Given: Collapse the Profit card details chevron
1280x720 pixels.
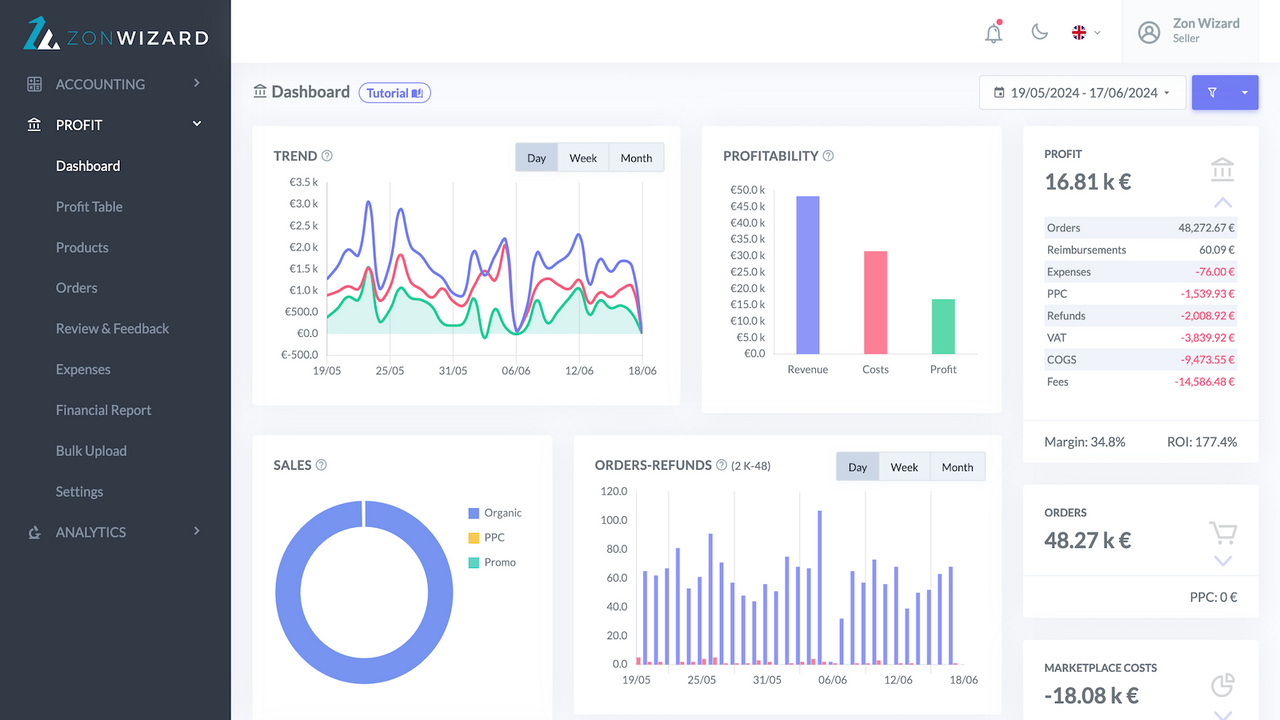Looking at the screenshot, I should 1222,203.
